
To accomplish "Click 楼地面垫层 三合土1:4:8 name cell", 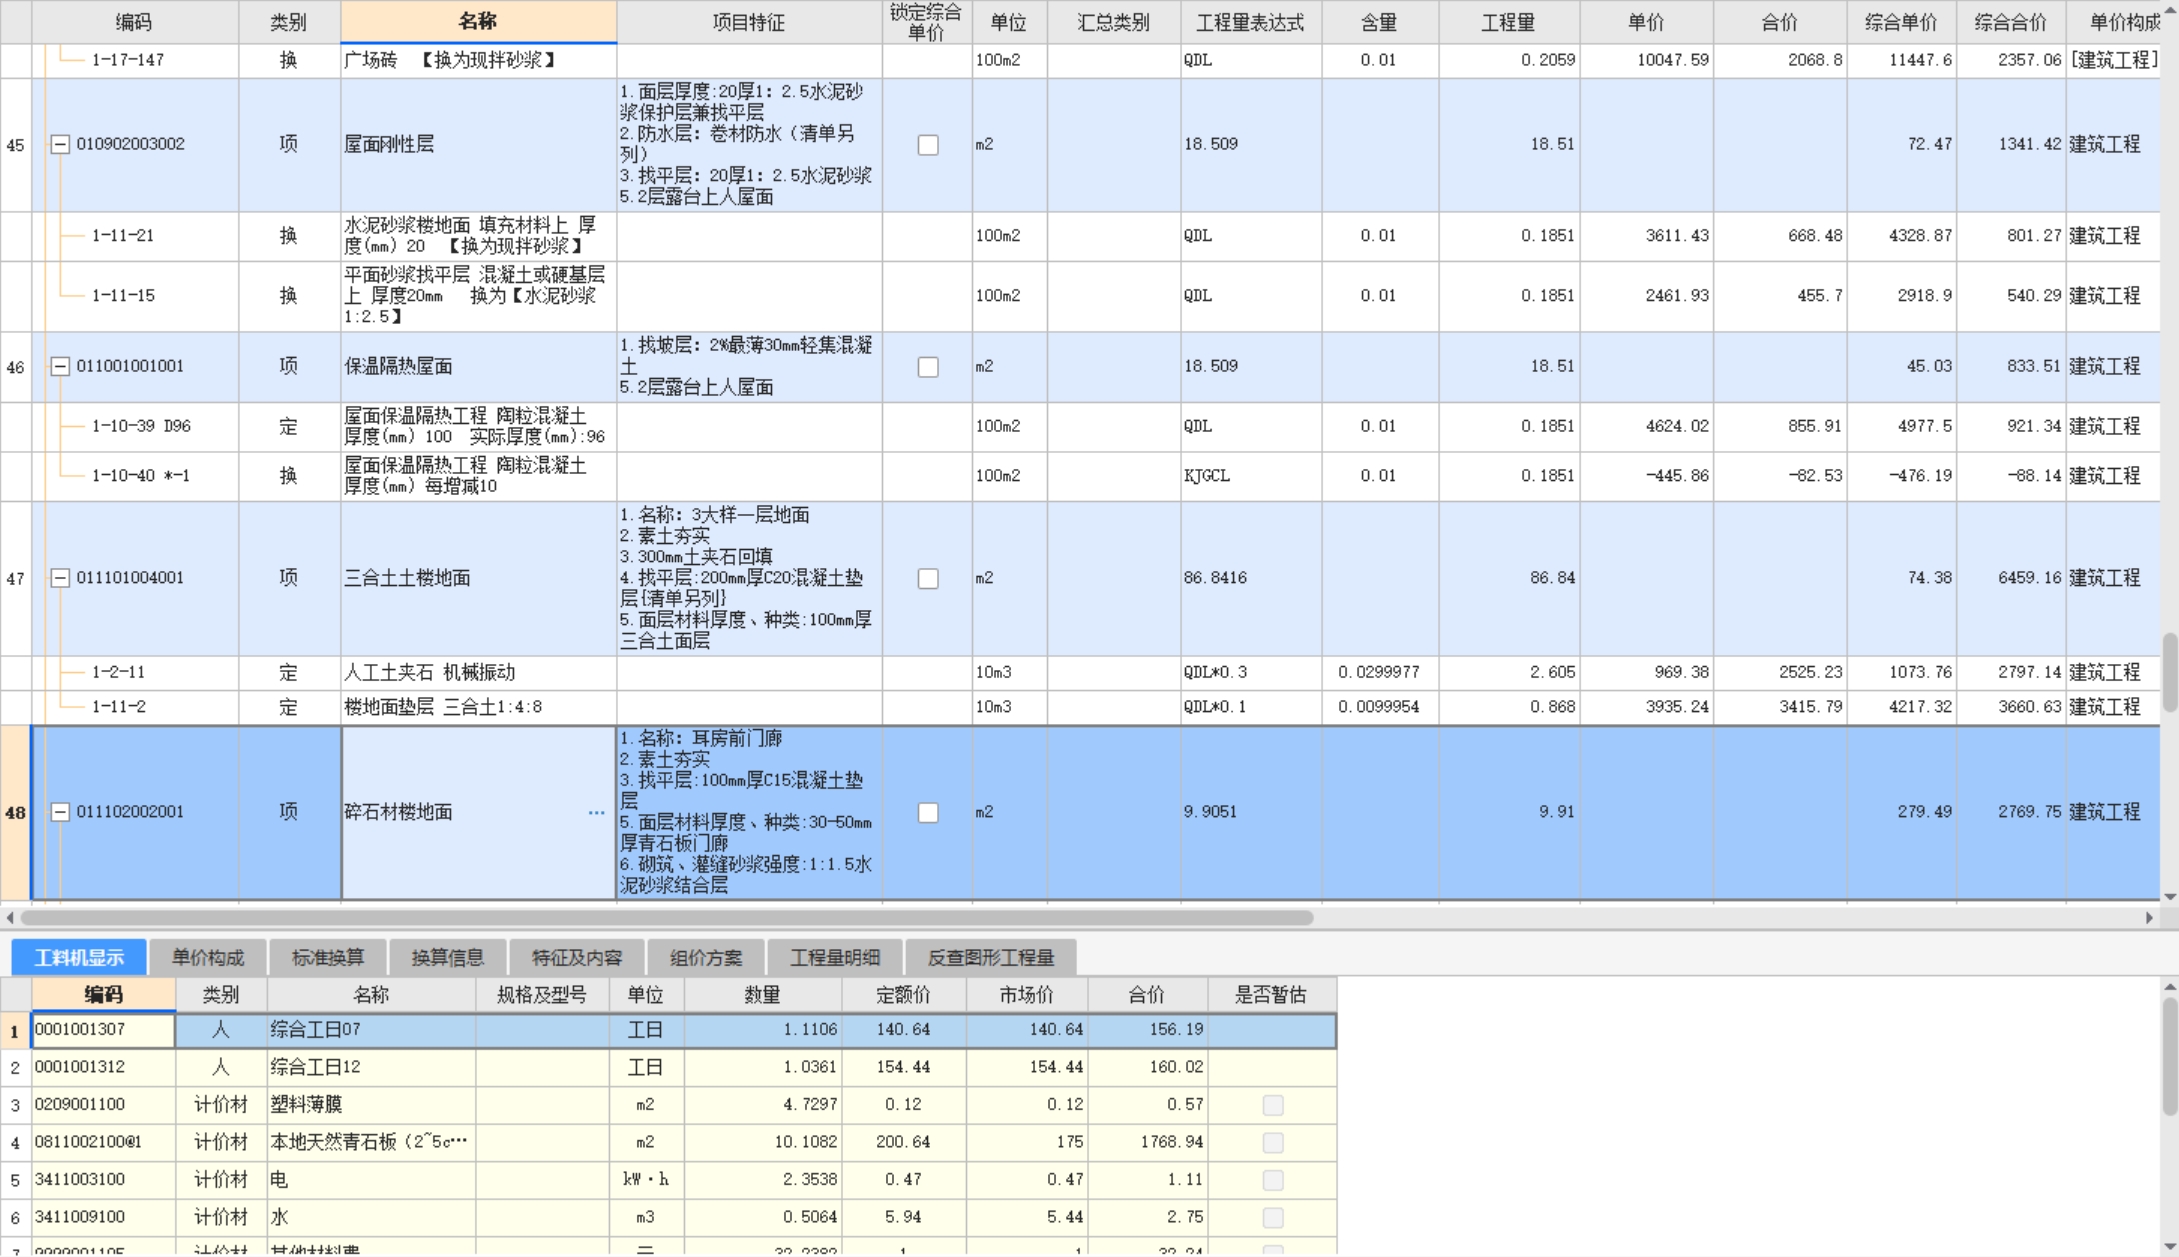I will pos(478,707).
